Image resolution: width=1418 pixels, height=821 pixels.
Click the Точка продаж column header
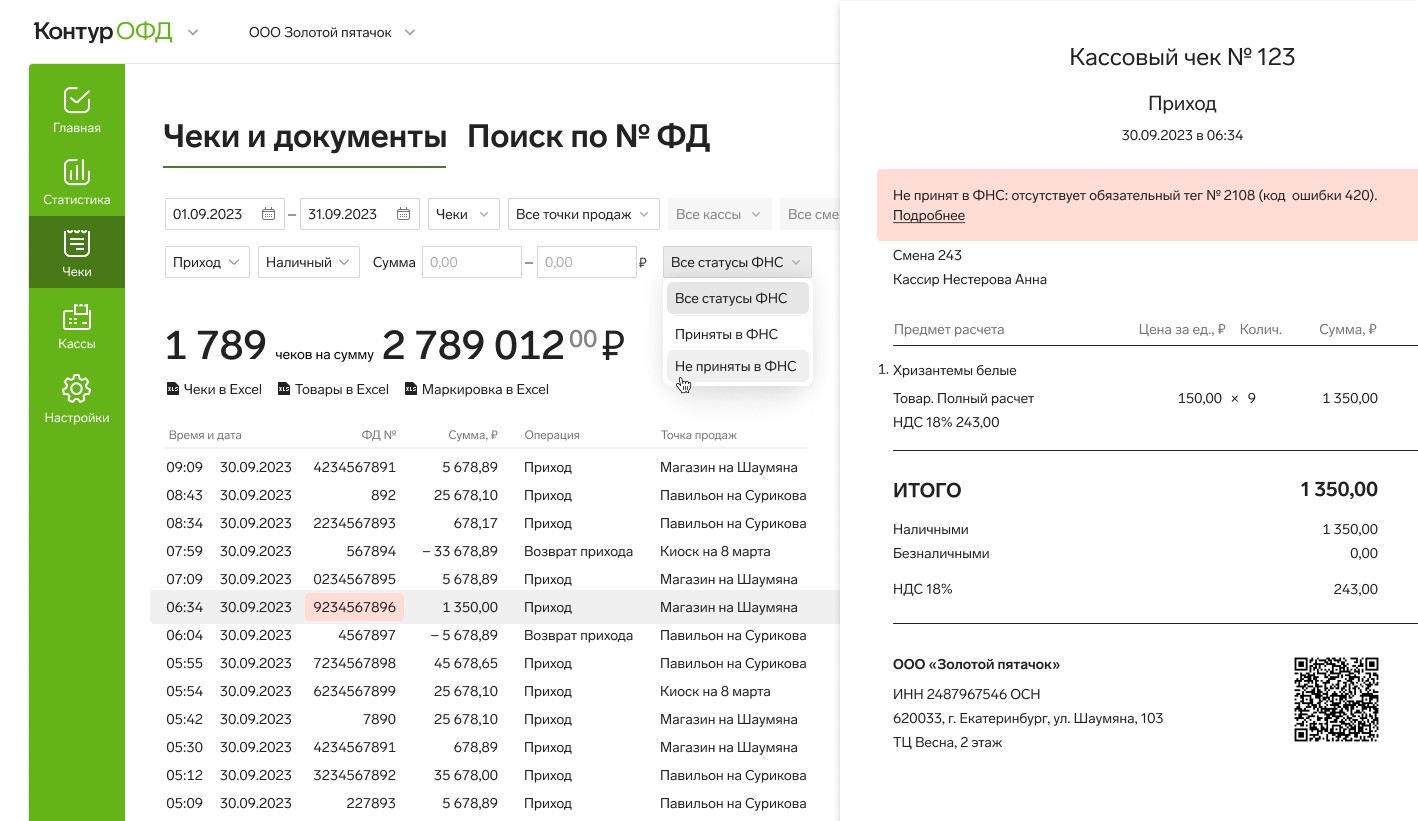click(698, 435)
